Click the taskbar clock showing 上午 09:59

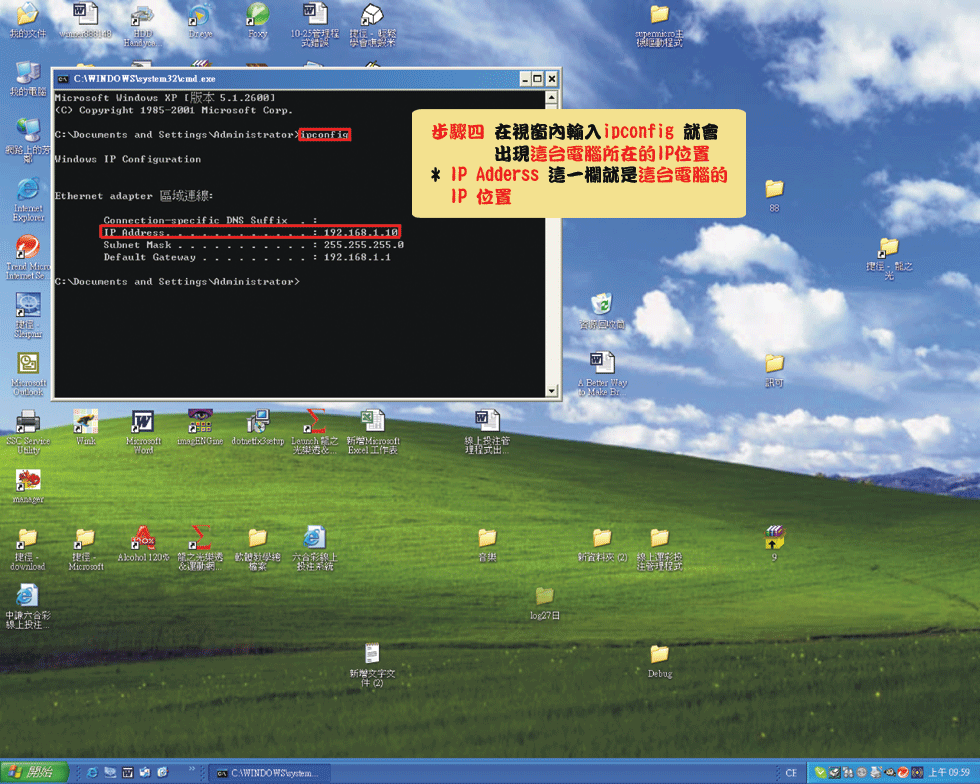[x=949, y=773]
